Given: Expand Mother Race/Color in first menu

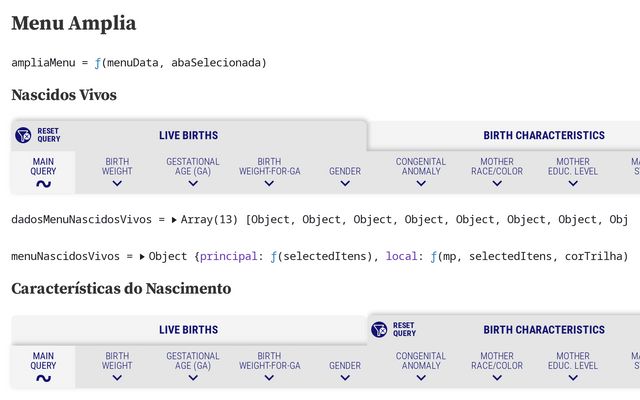Looking at the screenshot, I should pos(497,172).
